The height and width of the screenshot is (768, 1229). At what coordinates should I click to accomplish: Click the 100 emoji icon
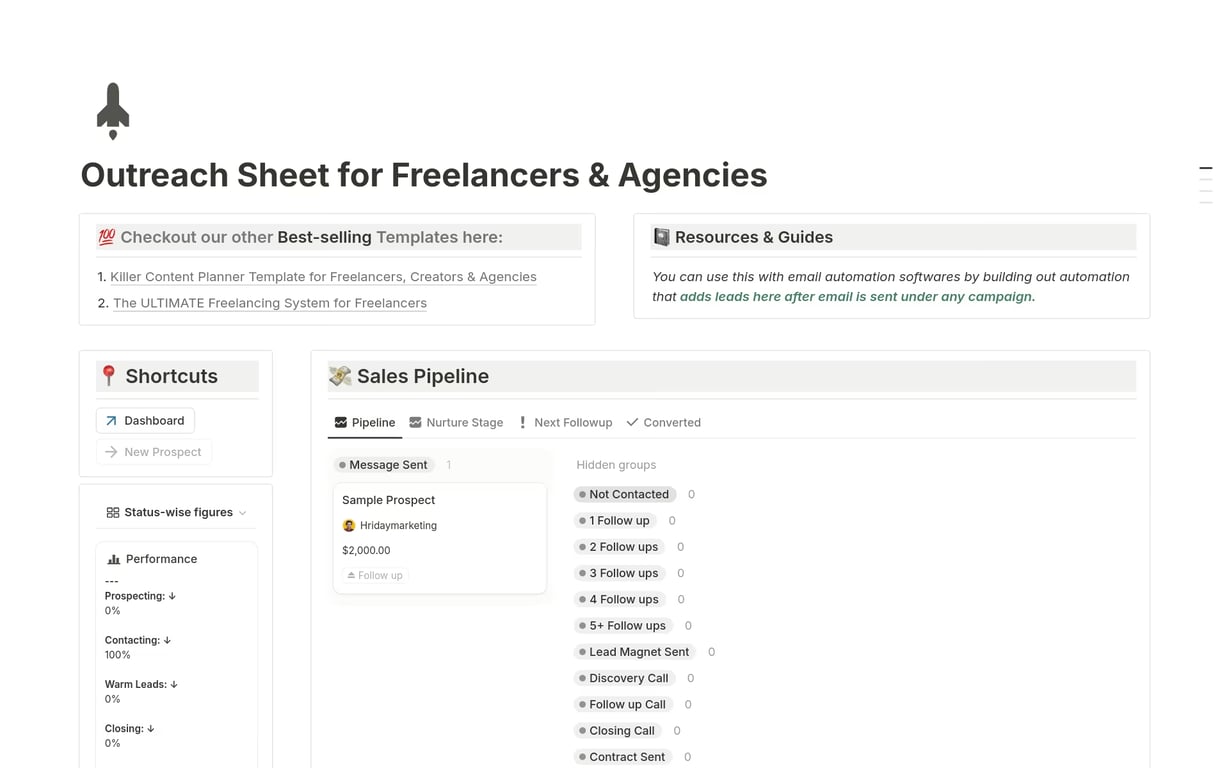(106, 237)
